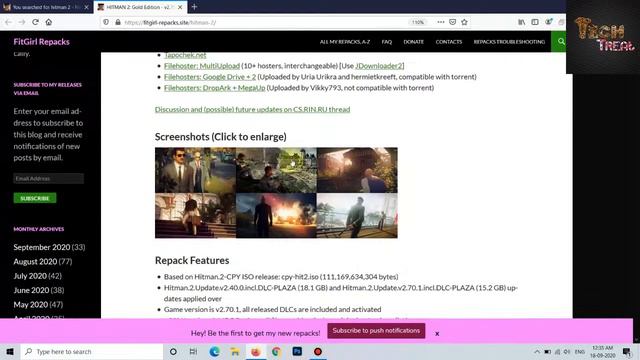Reload the current page

[x=35, y=22]
